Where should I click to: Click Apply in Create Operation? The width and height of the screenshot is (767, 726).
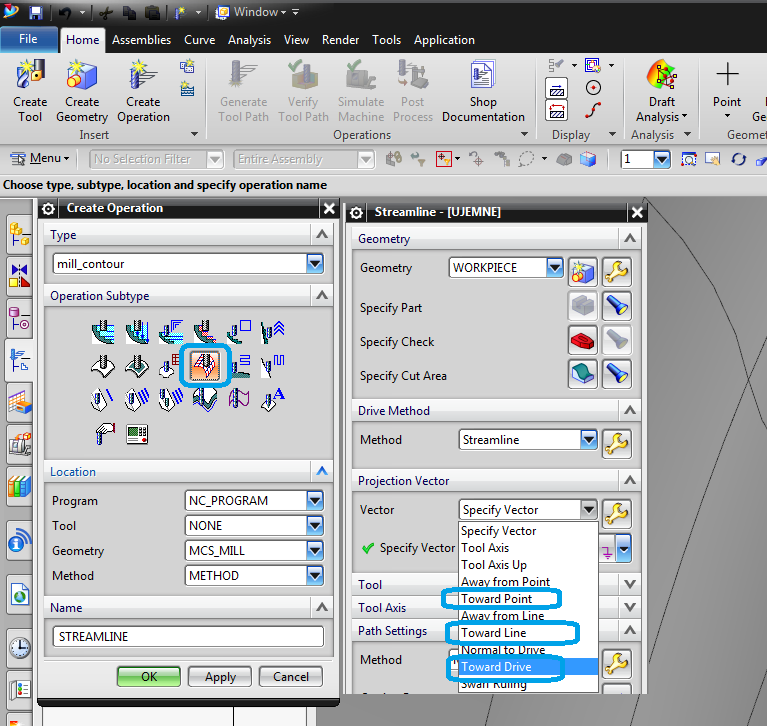[x=220, y=677]
